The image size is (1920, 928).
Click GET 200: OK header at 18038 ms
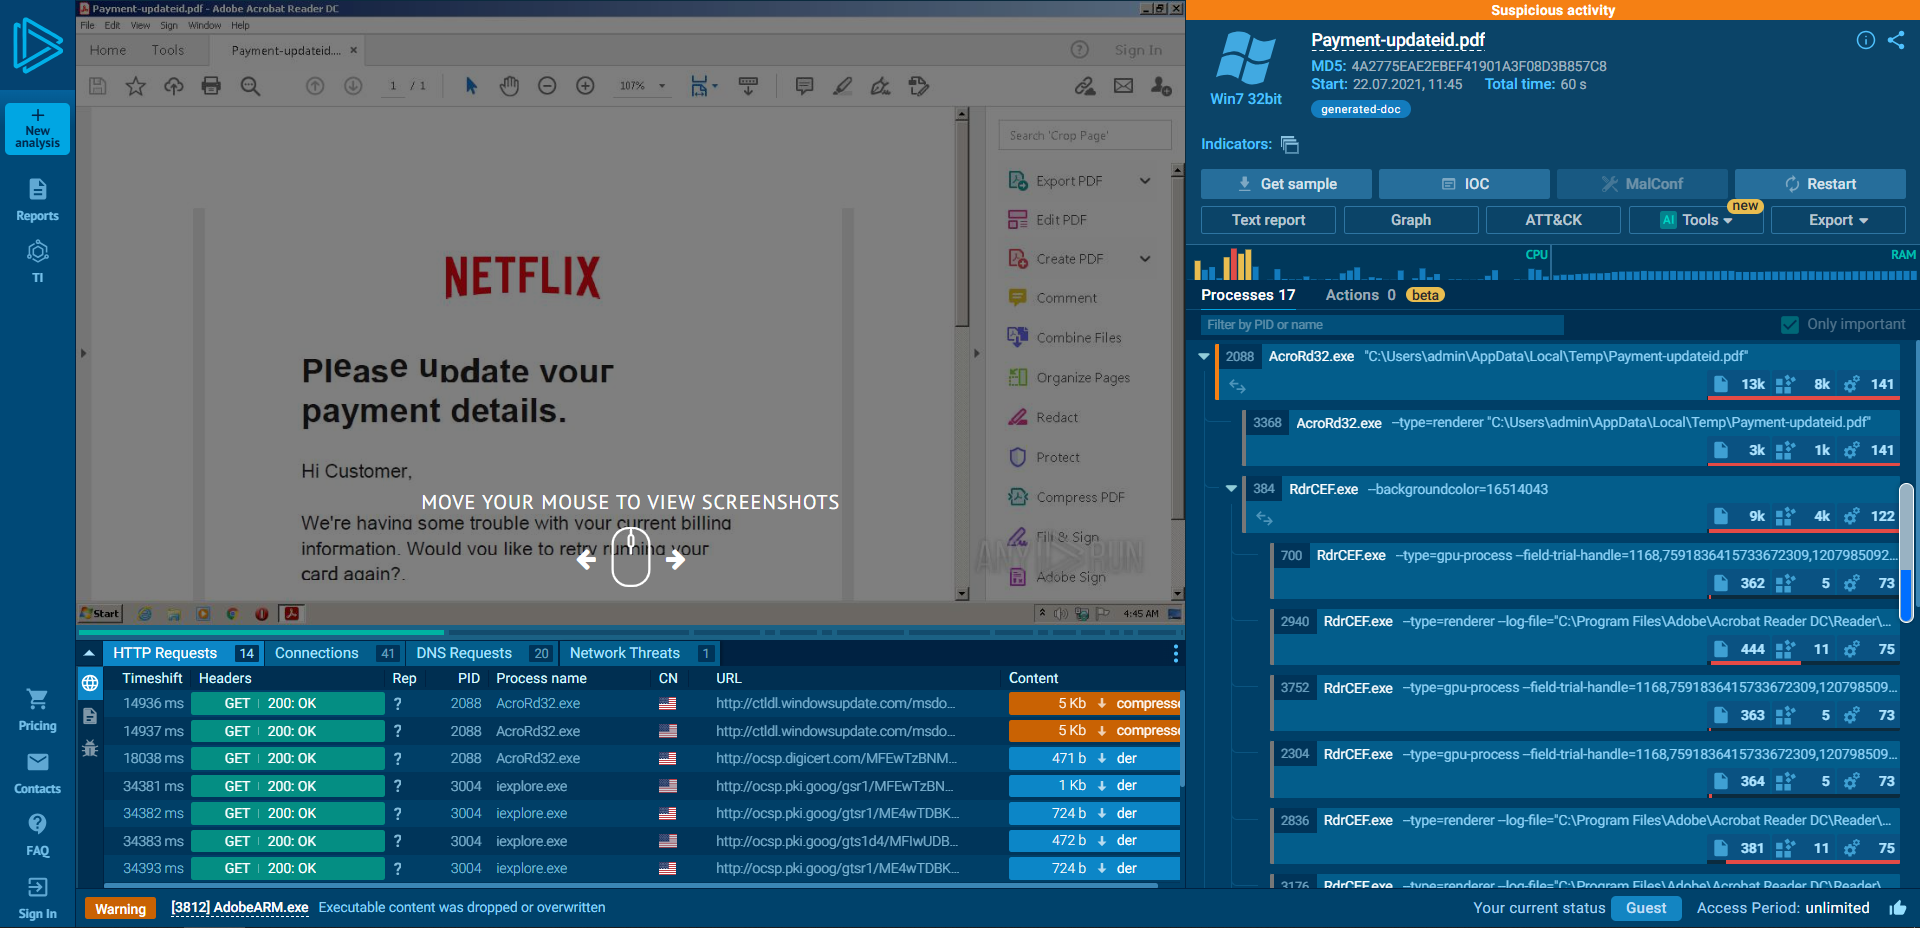[x=288, y=759]
